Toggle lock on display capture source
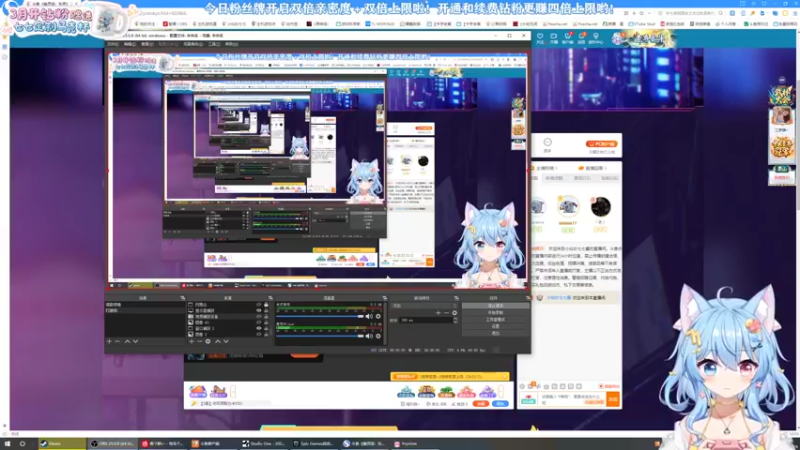 click(x=266, y=310)
